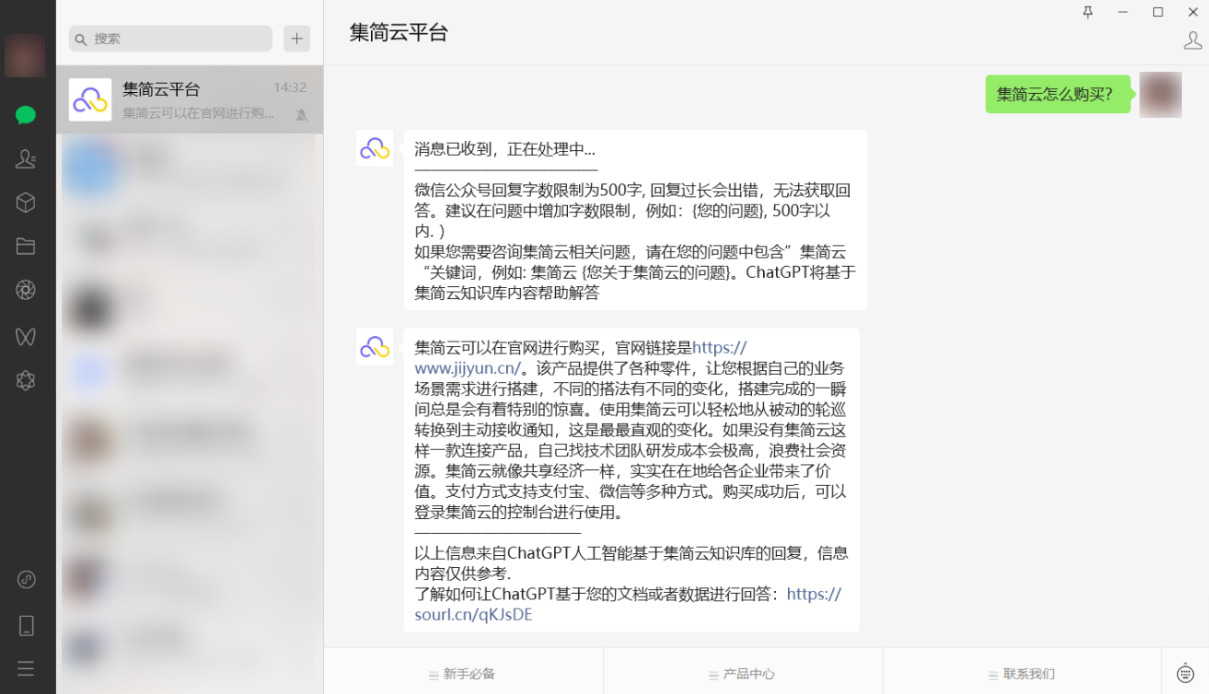Close the WeChat window
The width and height of the screenshot is (1209, 694).
pos(1193,12)
